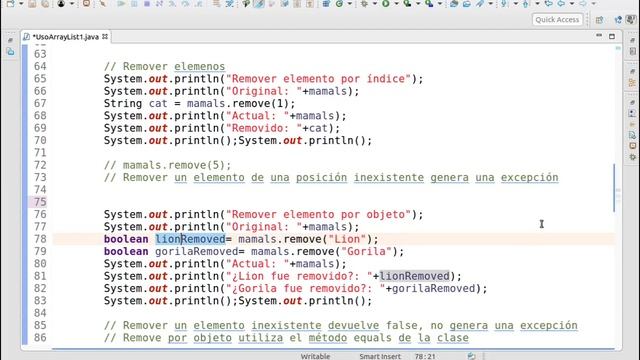Minimize the editor area

tap(599, 36)
